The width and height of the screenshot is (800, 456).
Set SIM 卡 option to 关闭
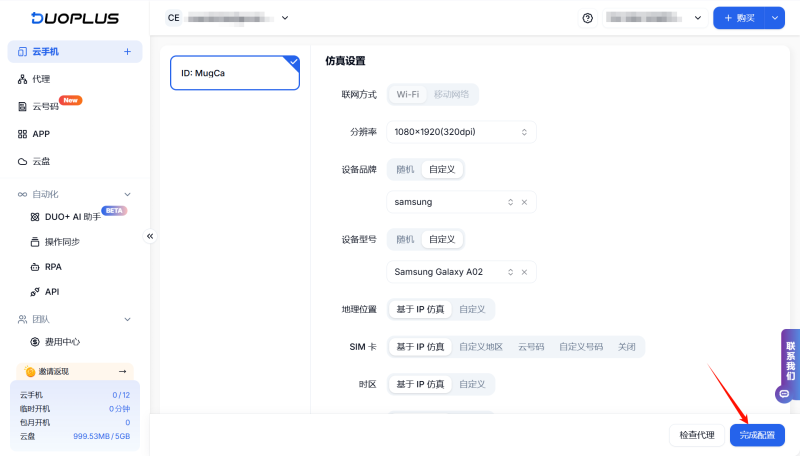tap(627, 347)
